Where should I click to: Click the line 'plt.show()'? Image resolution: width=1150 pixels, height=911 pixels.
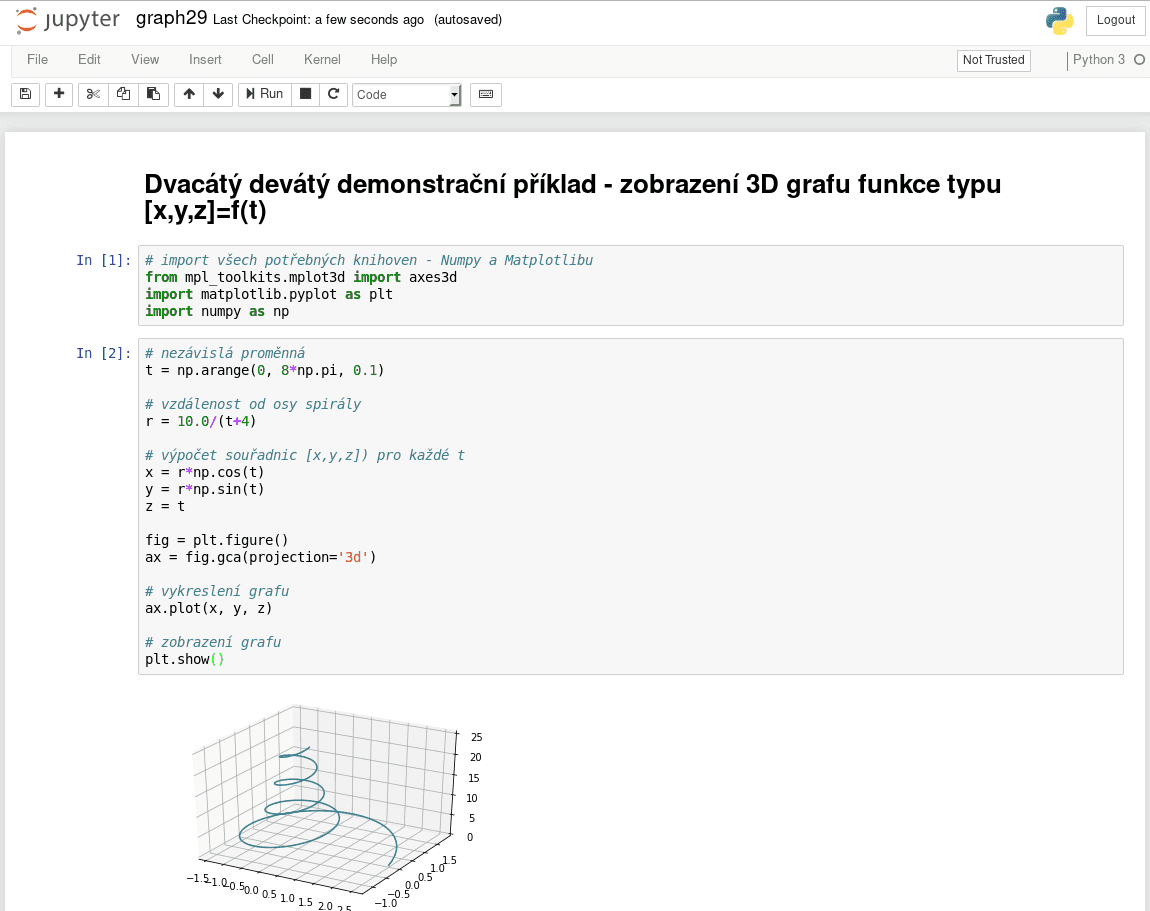coord(185,659)
